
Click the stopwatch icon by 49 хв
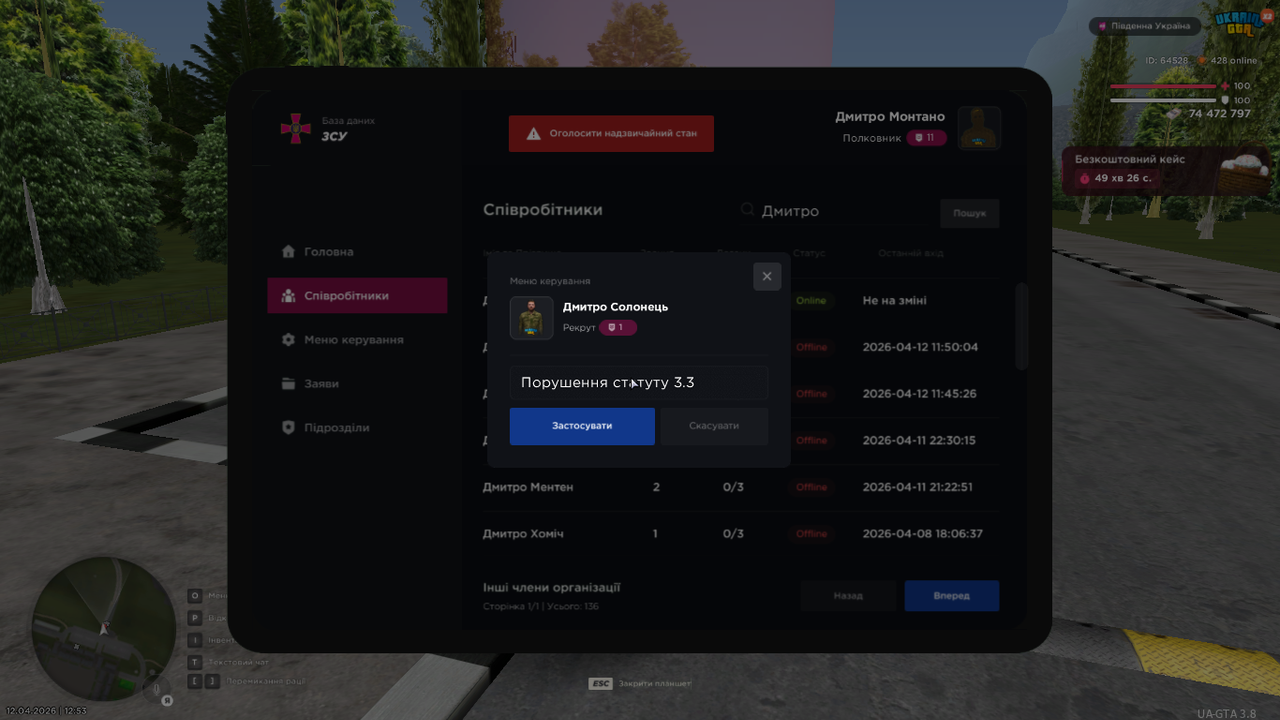pyautogui.click(x=1084, y=179)
